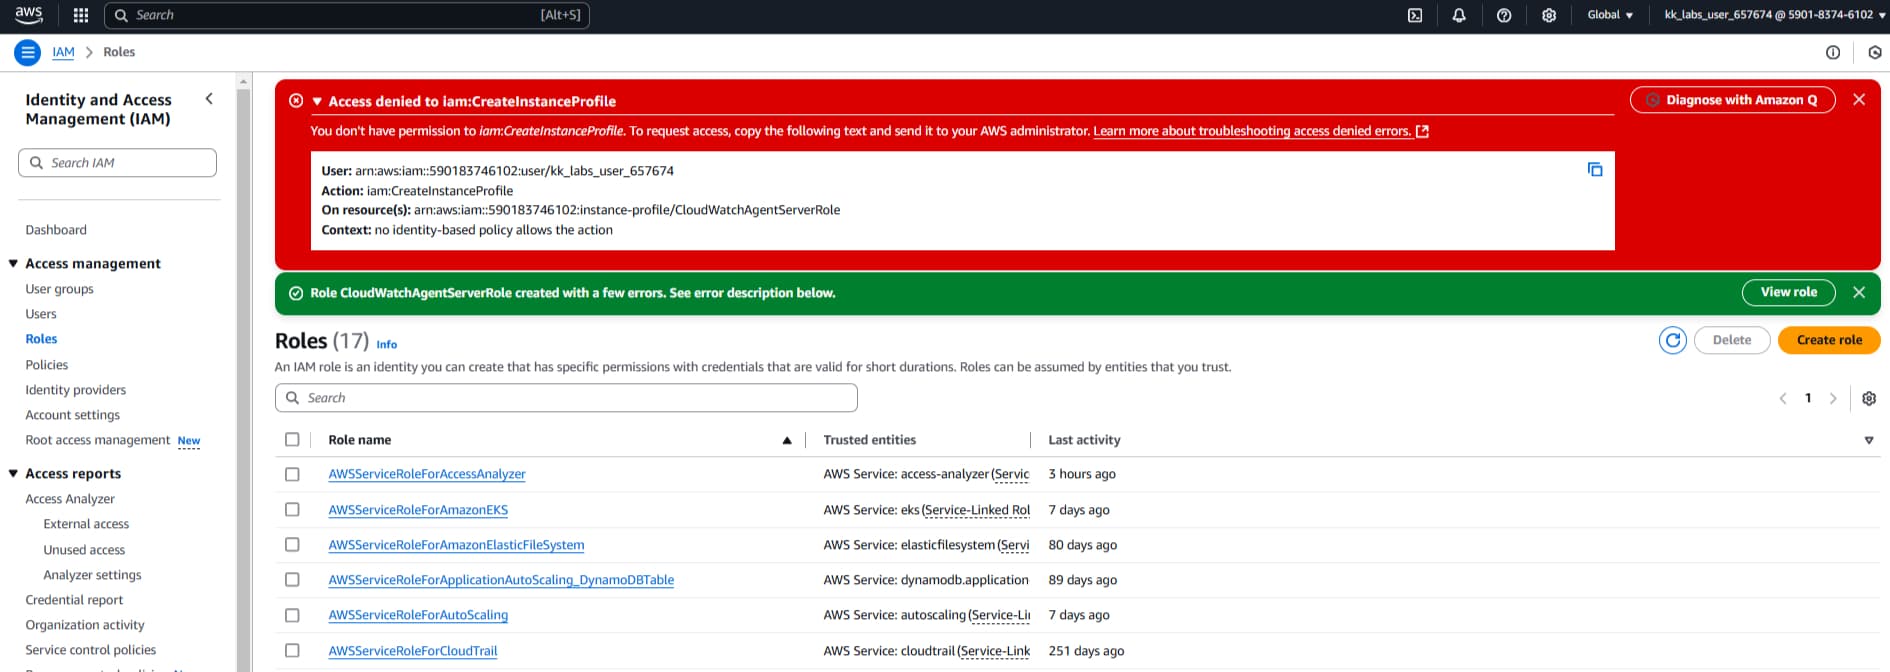Click the Last activity column header
Screen dimensions: 1890x672
1084,440
